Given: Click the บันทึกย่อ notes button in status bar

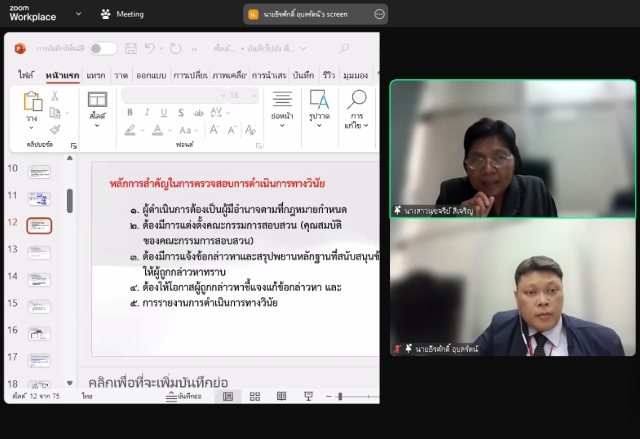Looking at the screenshot, I should coord(184,396).
